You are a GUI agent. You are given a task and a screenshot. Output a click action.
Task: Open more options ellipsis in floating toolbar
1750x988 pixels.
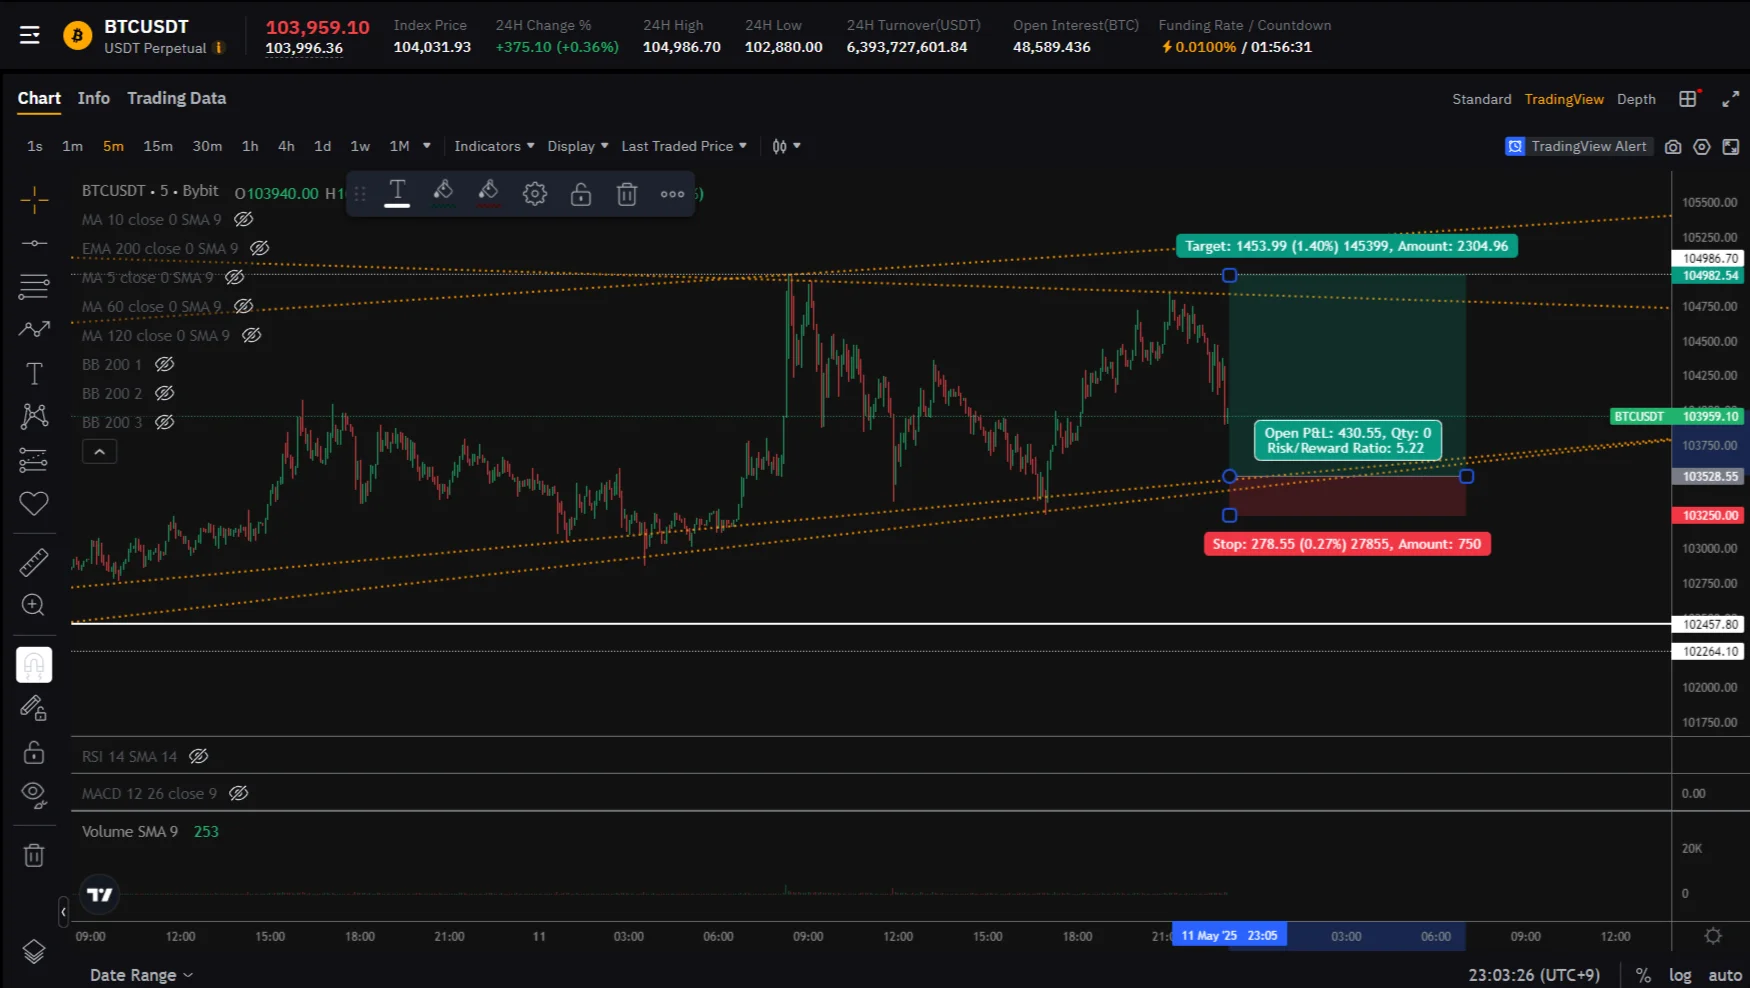pos(673,194)
